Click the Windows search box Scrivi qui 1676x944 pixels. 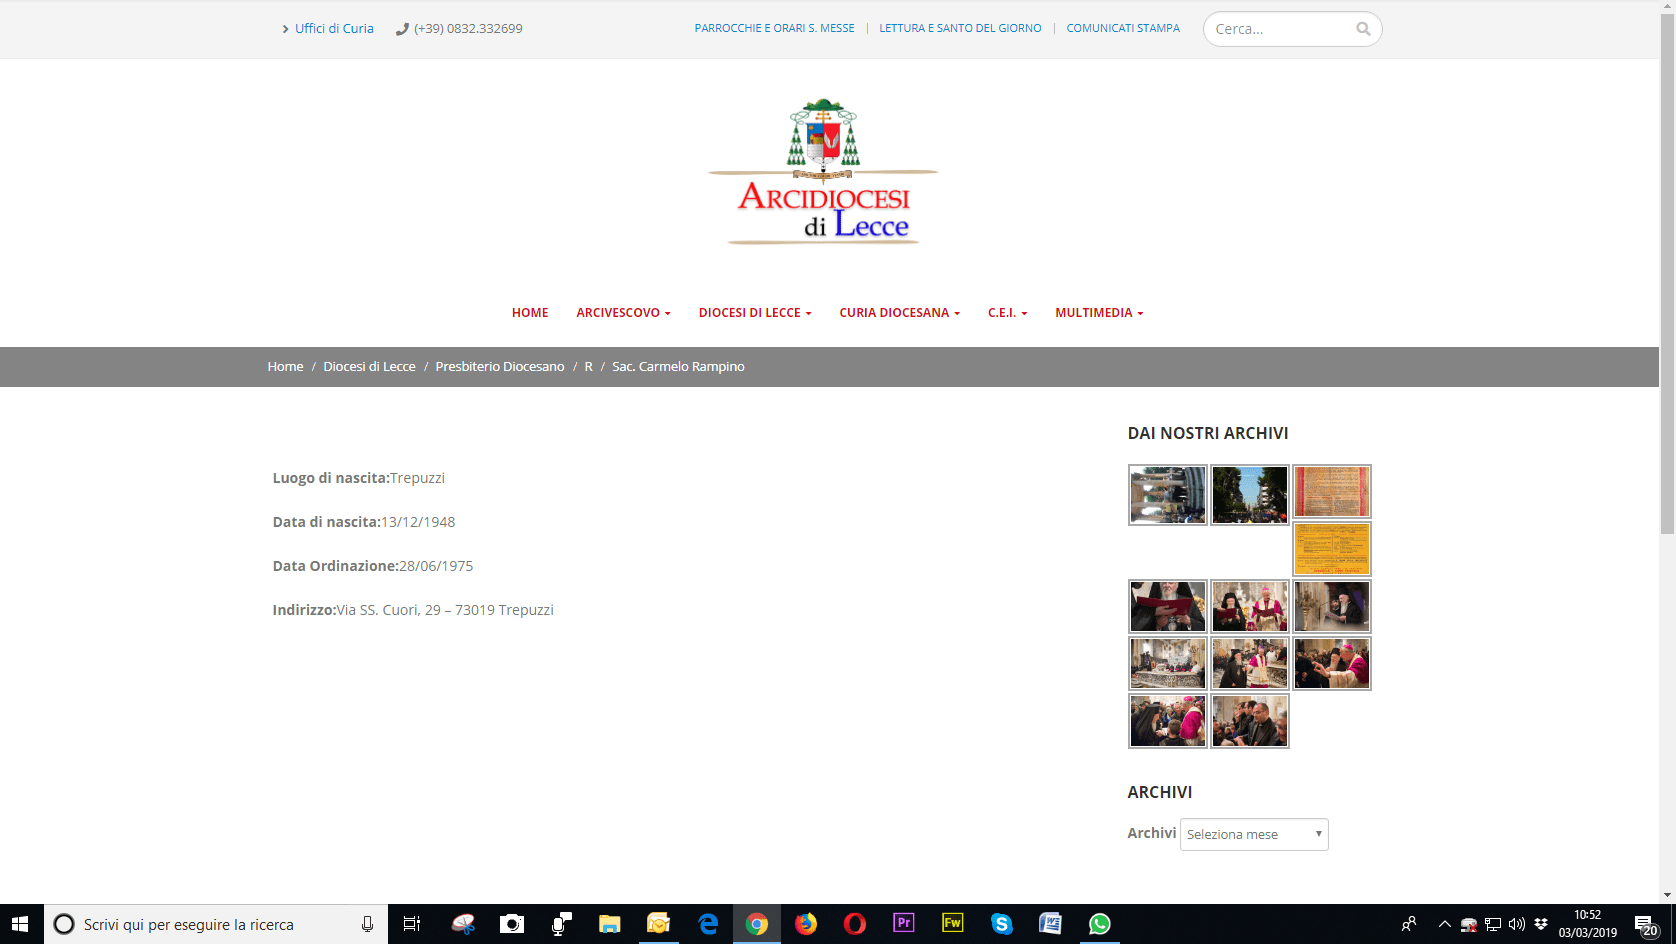click(216, 924)
